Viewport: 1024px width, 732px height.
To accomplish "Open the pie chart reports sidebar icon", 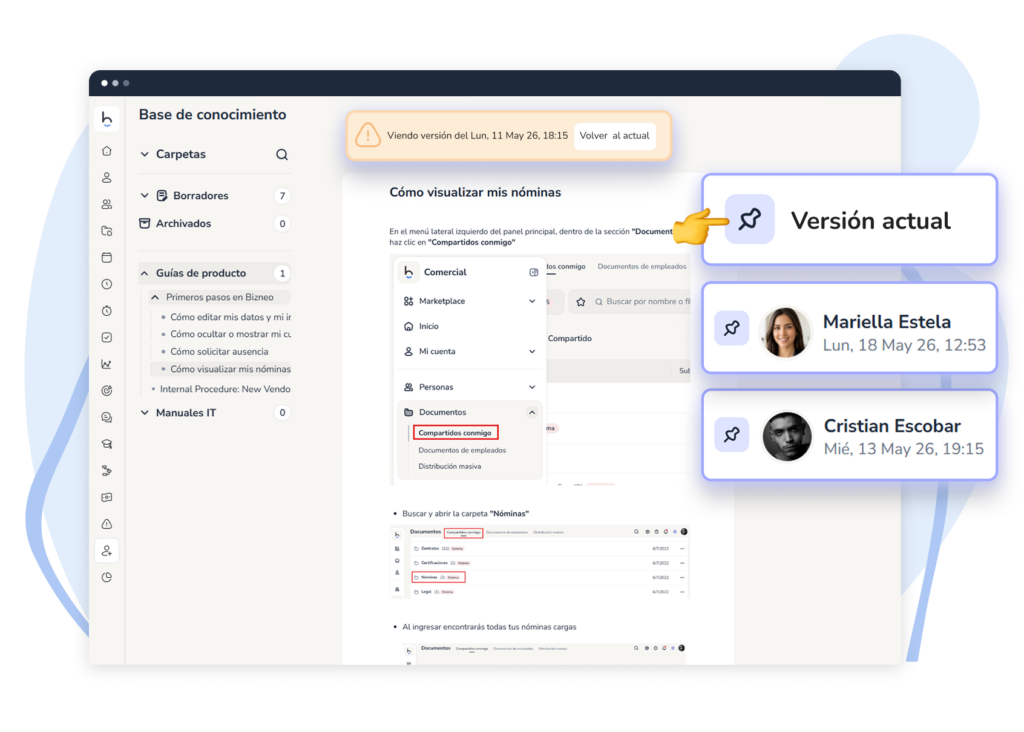I will tap(107, 577).
